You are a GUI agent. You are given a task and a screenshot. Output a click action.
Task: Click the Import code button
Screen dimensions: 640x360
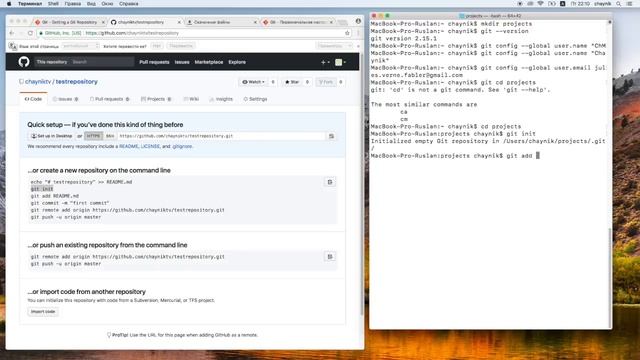tap(43, 312)
